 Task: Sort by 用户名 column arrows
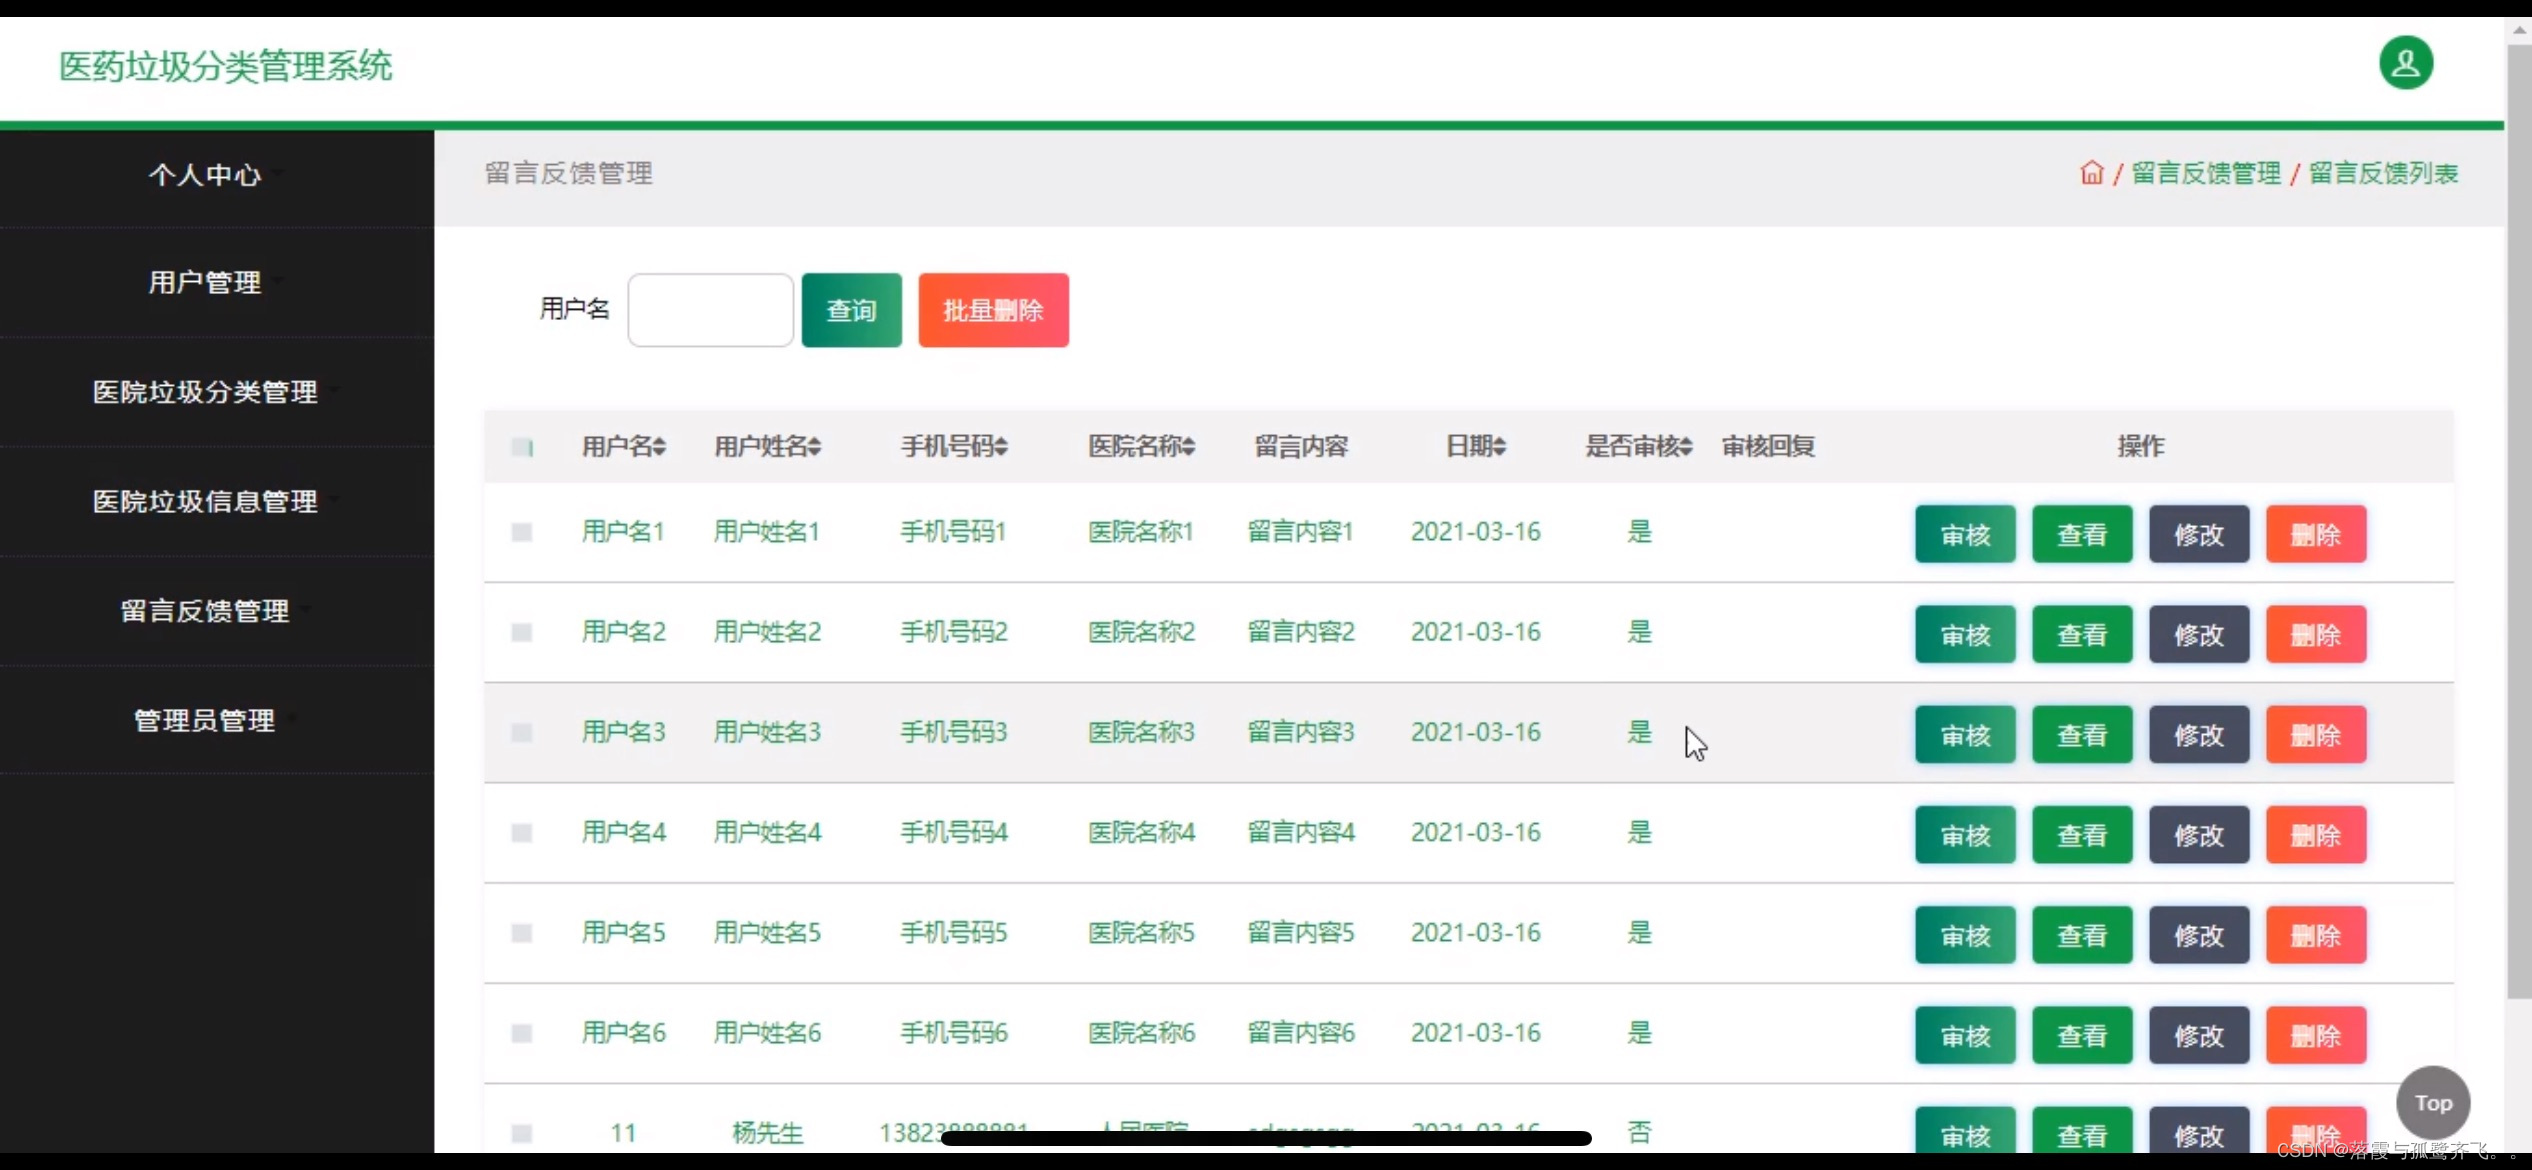click(x=659, y=447)
